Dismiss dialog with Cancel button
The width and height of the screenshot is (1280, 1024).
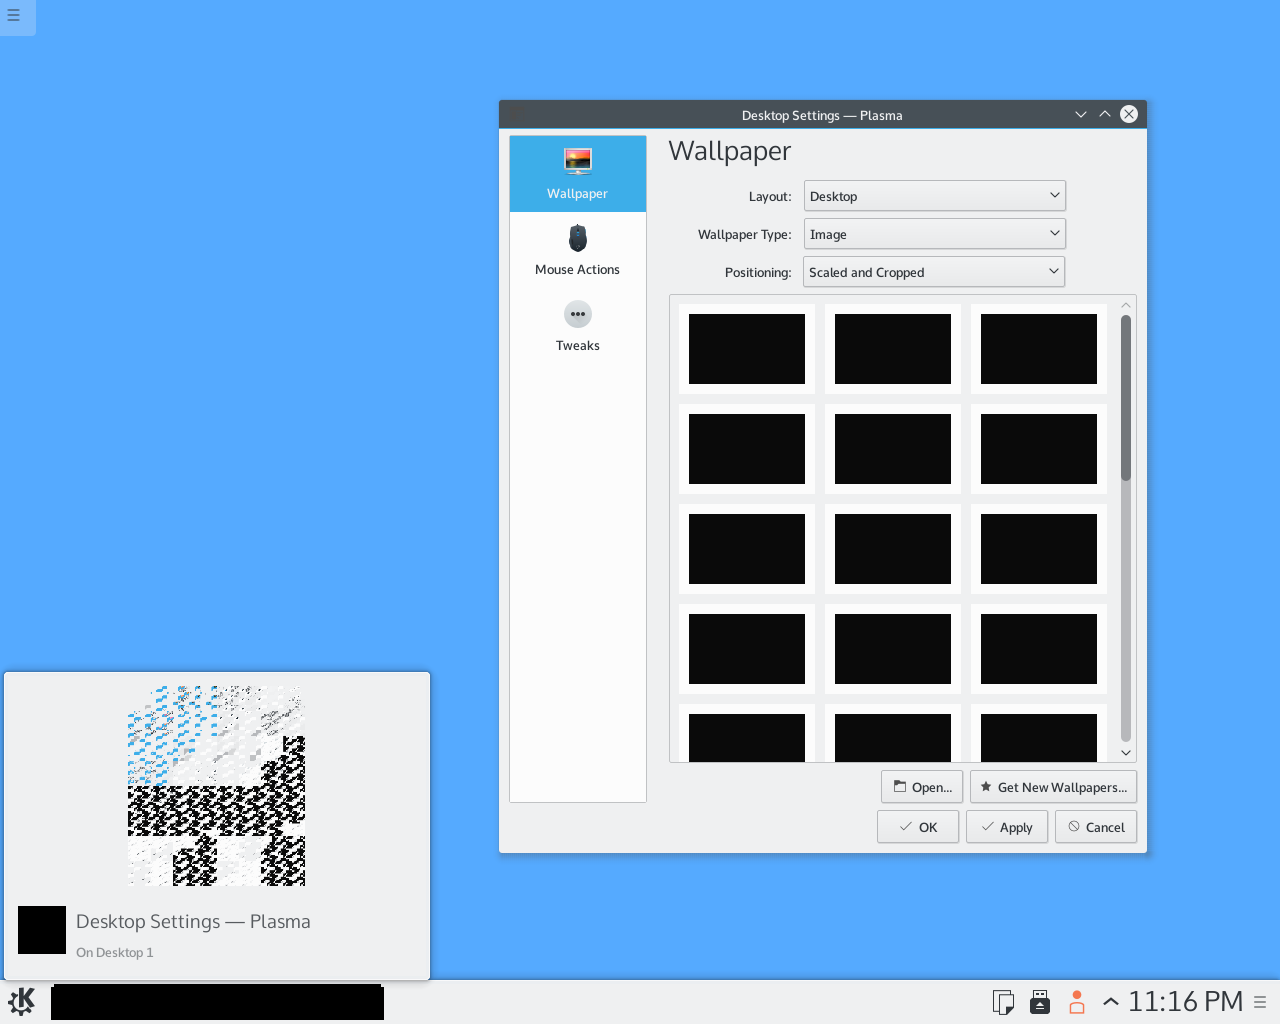coord(1096,827)
